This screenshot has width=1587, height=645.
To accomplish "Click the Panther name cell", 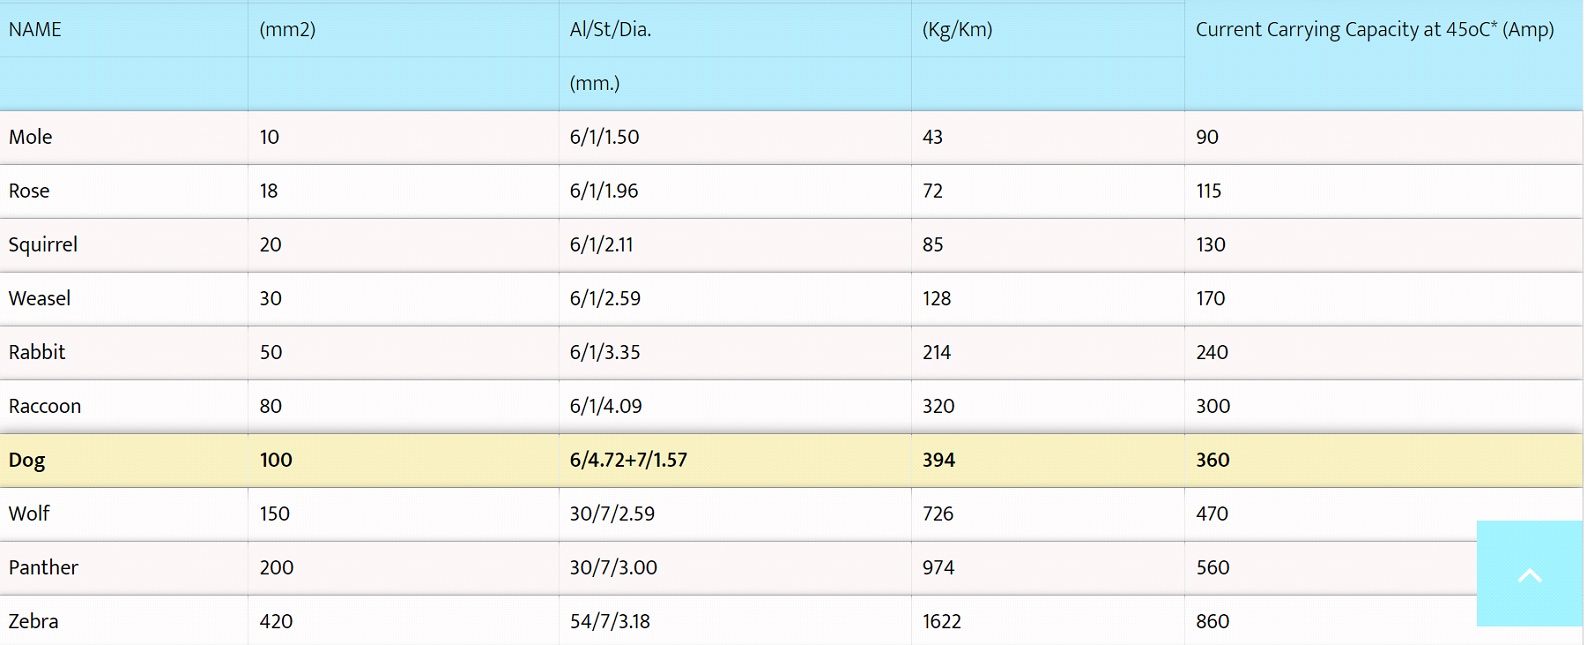I will [x=43, y=568].
